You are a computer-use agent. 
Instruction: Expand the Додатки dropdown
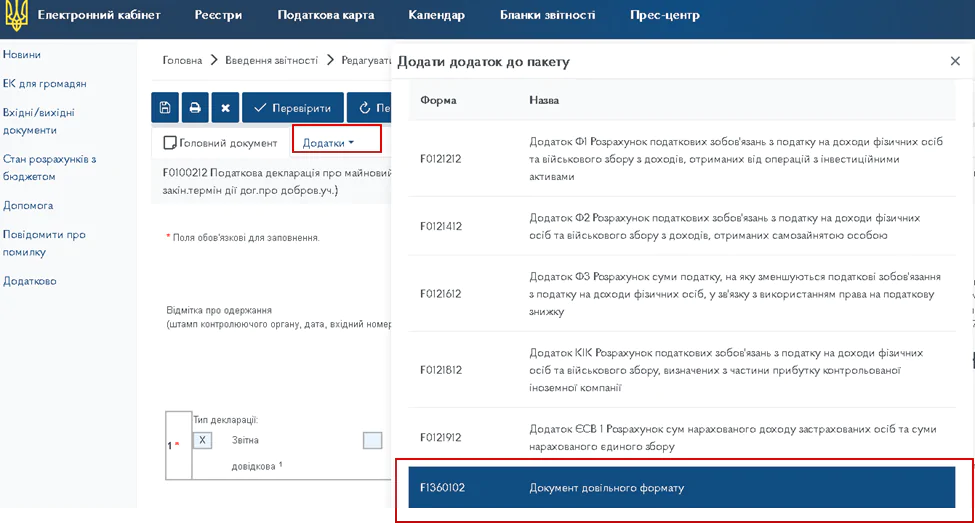329,143
